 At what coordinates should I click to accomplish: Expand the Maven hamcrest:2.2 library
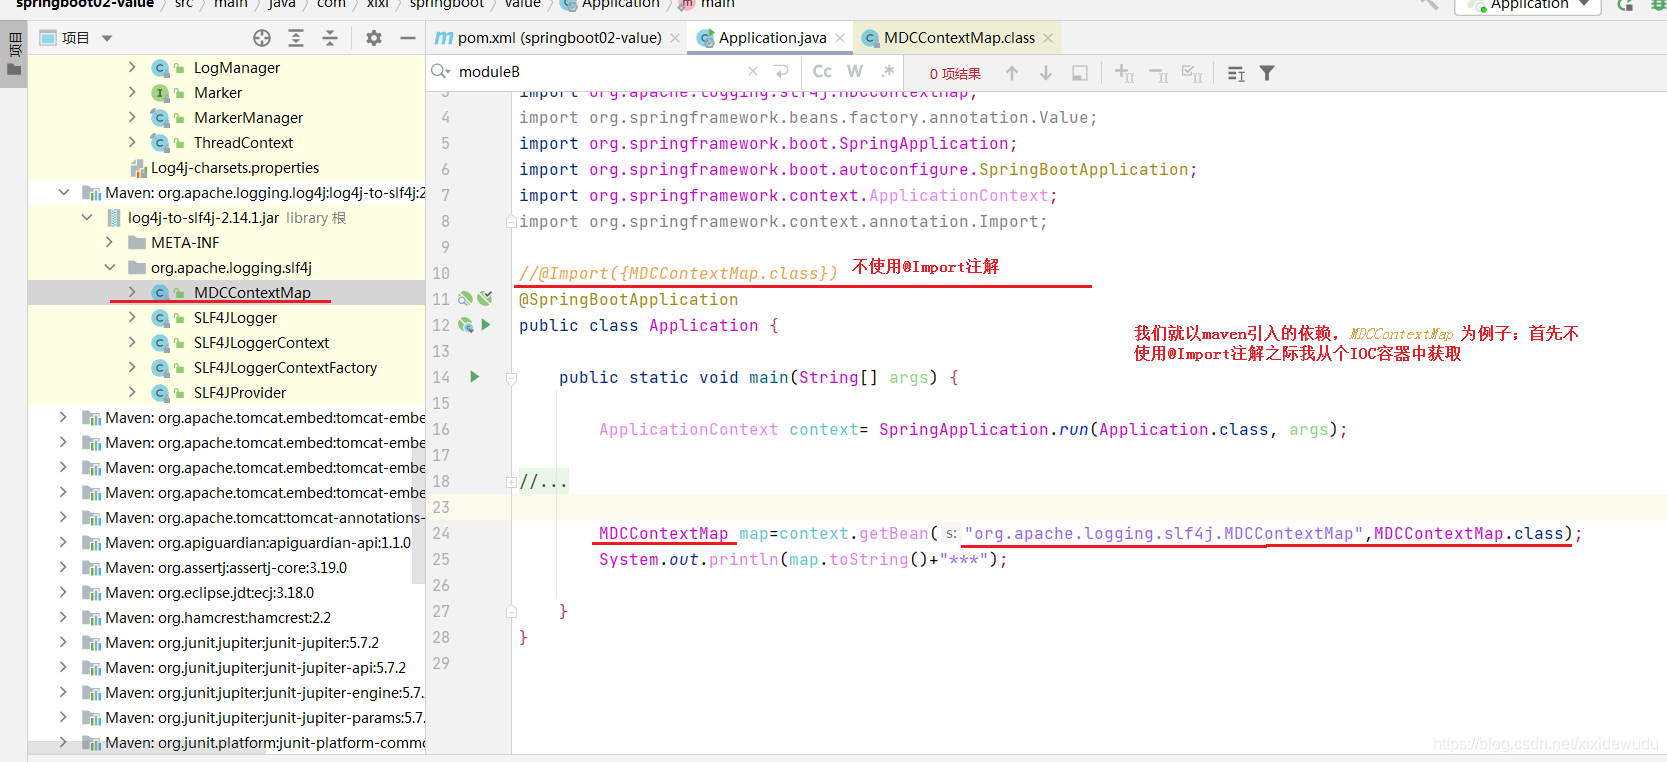coord(64,617)
